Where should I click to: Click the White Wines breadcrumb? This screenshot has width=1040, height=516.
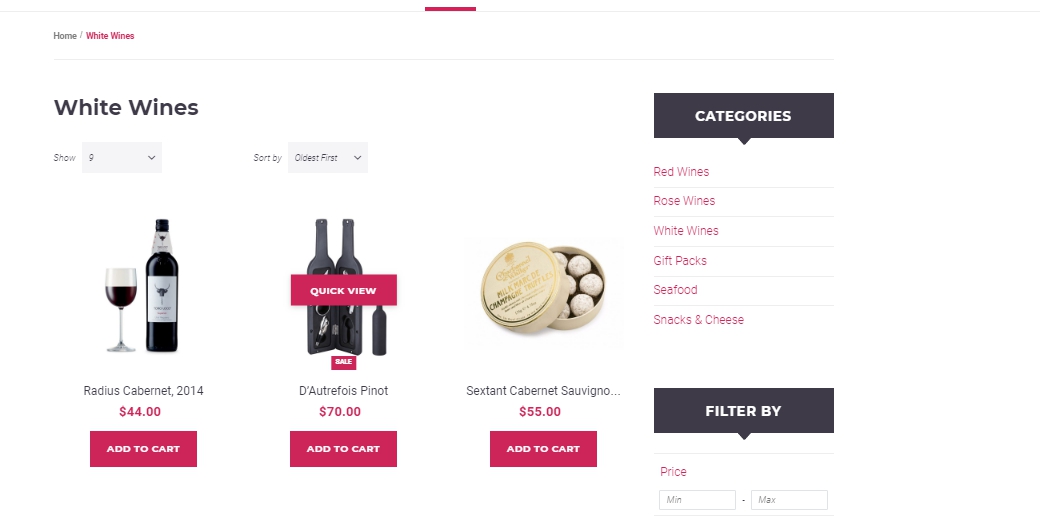[110, 36]
